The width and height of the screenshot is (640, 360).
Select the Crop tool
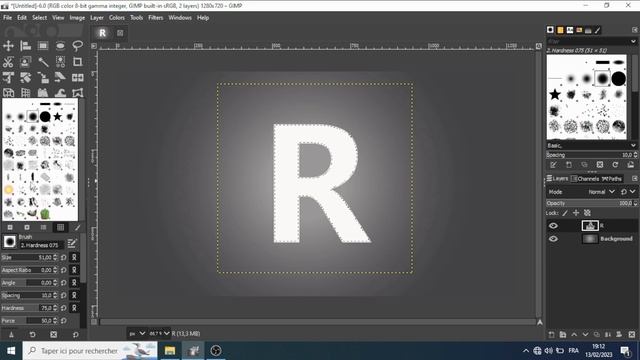(78, 62)
